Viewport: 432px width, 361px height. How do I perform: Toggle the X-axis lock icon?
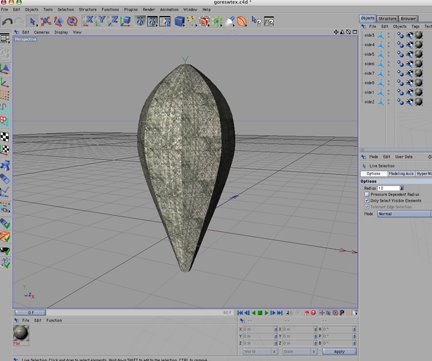[89, 21]
